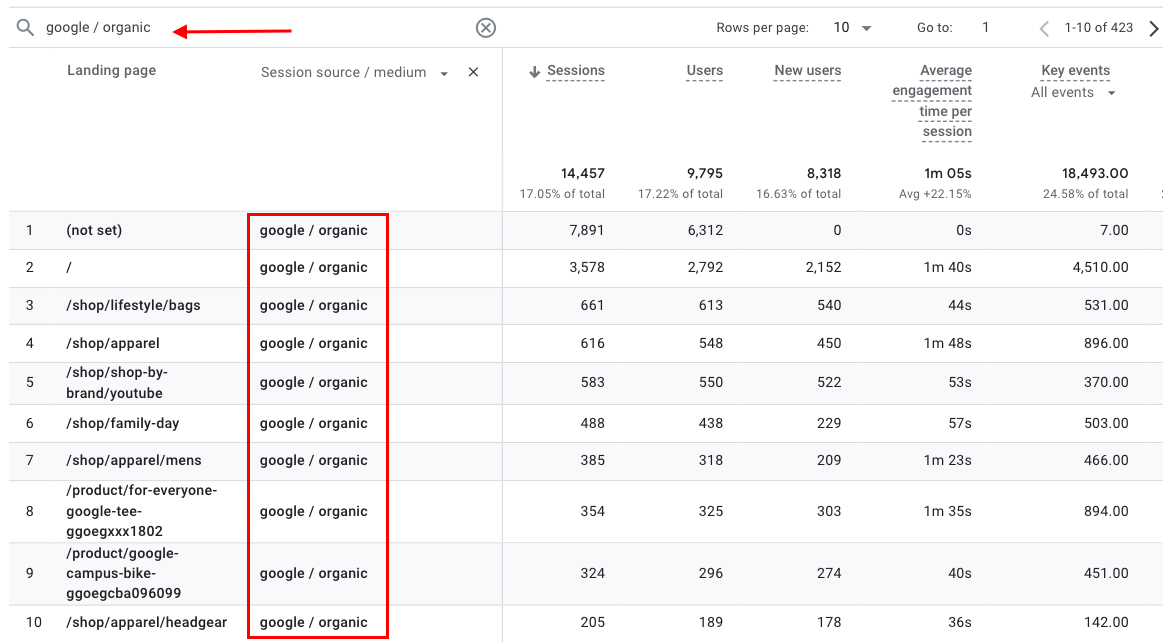Click the search magnifier icon
This screenshot has width=1163, height=643.
25,28
